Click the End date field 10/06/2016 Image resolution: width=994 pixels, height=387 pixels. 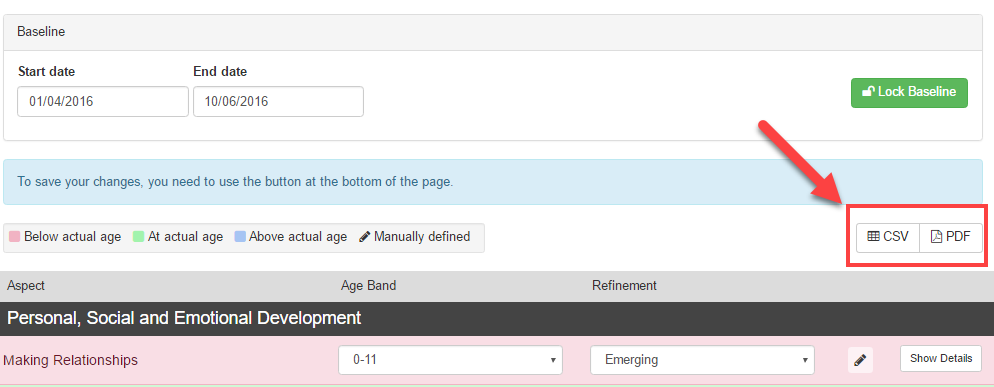tap(278, 102)
